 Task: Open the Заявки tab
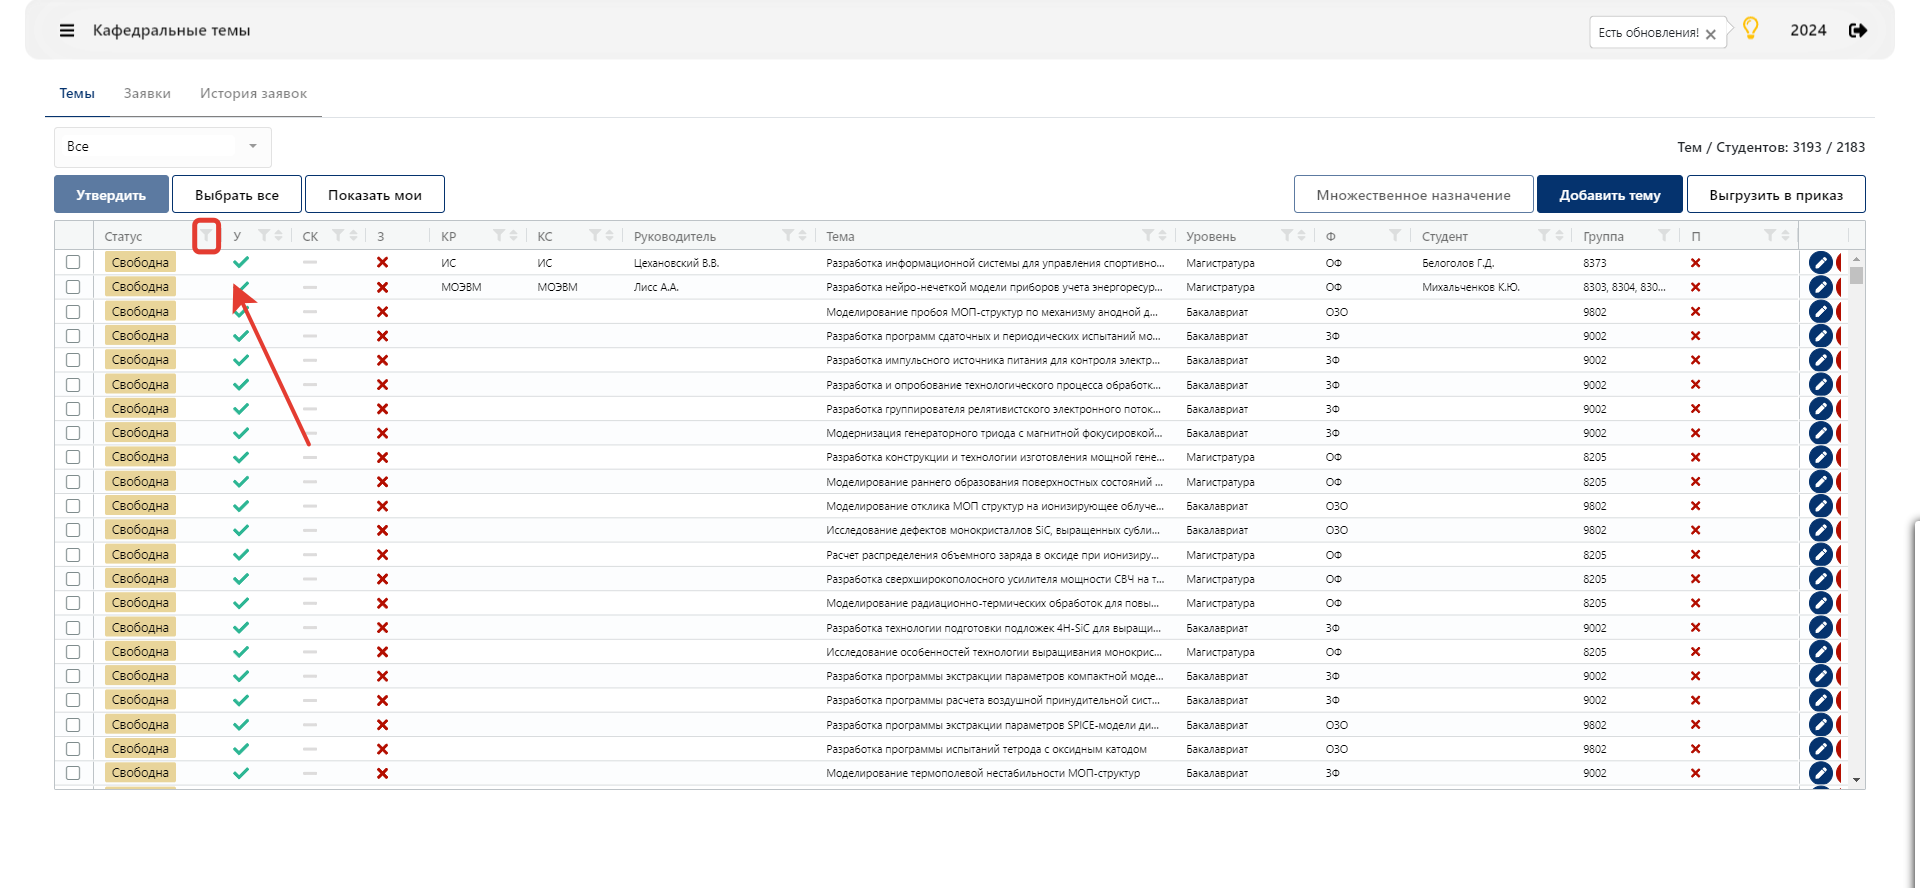[x=147, y=93]
